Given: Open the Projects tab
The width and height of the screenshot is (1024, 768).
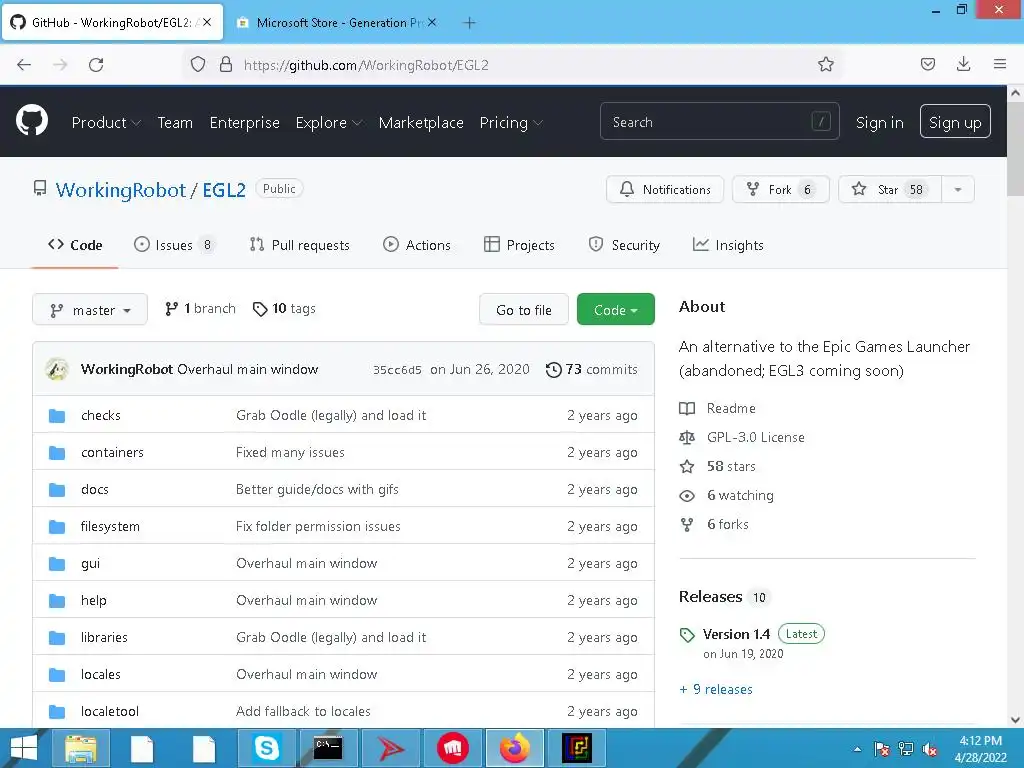Looking at the screenshot, I should [x=519, y=245].
